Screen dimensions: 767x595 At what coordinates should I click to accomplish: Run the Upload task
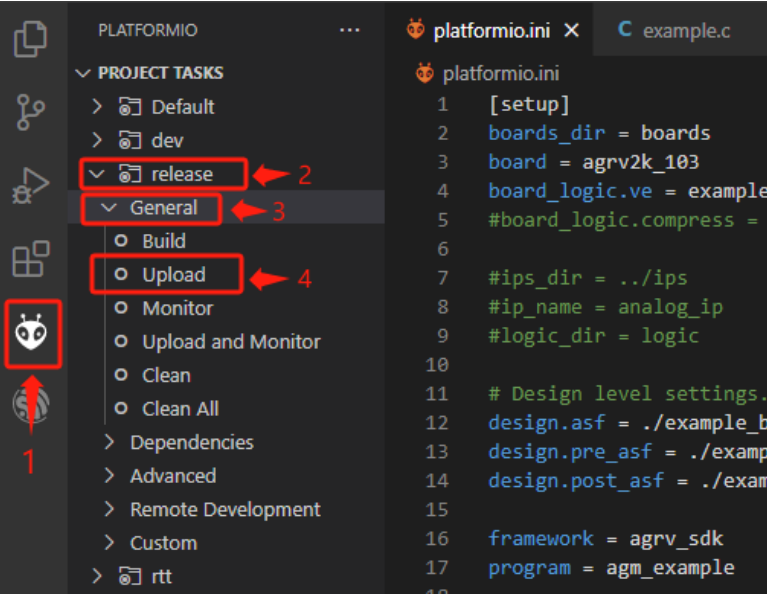point(173,275)
